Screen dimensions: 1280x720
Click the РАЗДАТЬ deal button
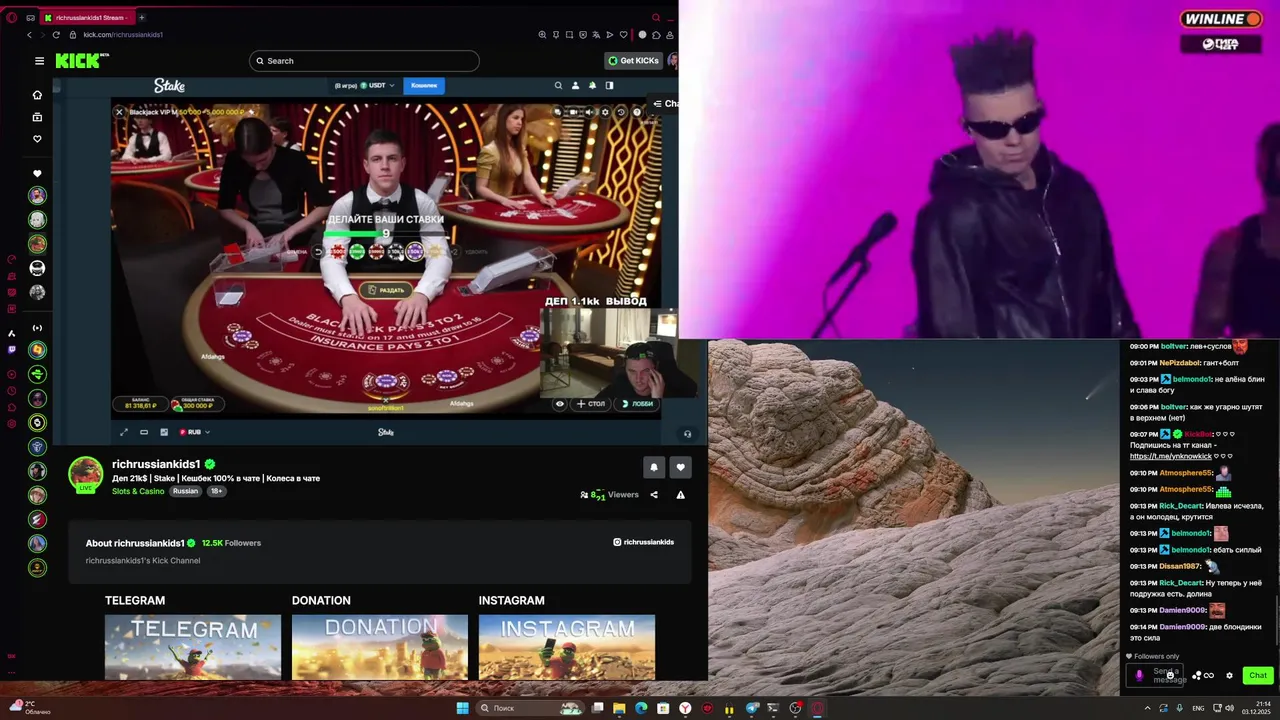(386, 290)
